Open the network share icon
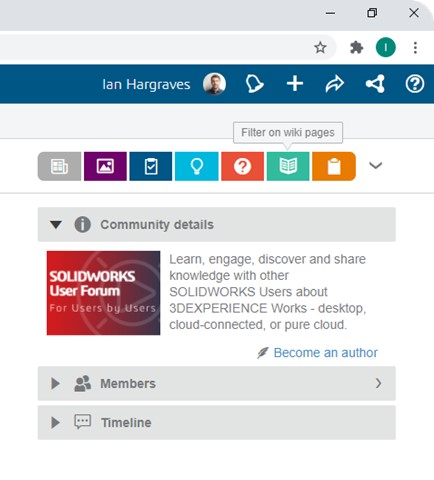Screen dimensions: 434x480 [375, 84]
